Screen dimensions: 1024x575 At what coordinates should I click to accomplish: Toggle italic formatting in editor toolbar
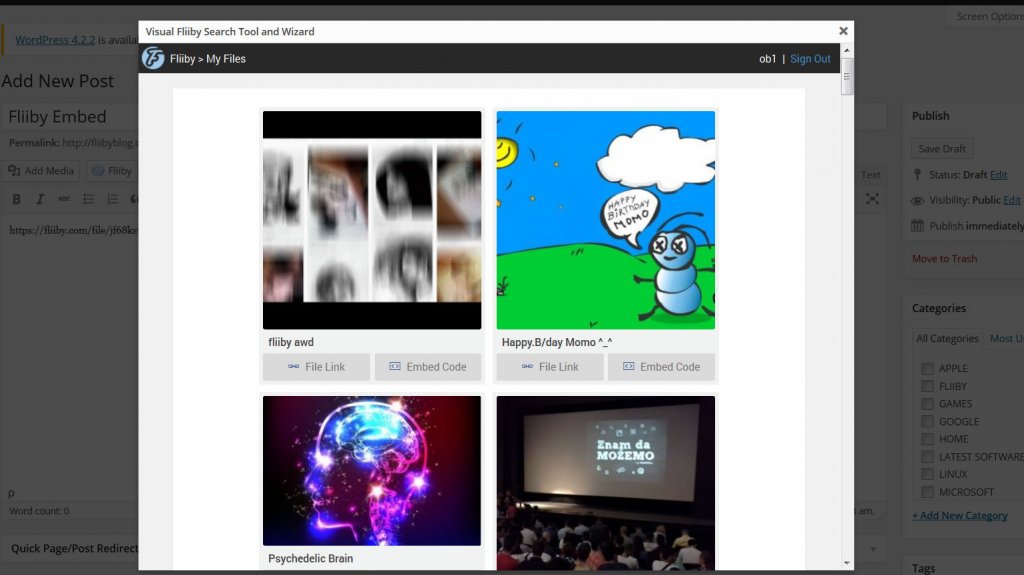click(40, 199)
